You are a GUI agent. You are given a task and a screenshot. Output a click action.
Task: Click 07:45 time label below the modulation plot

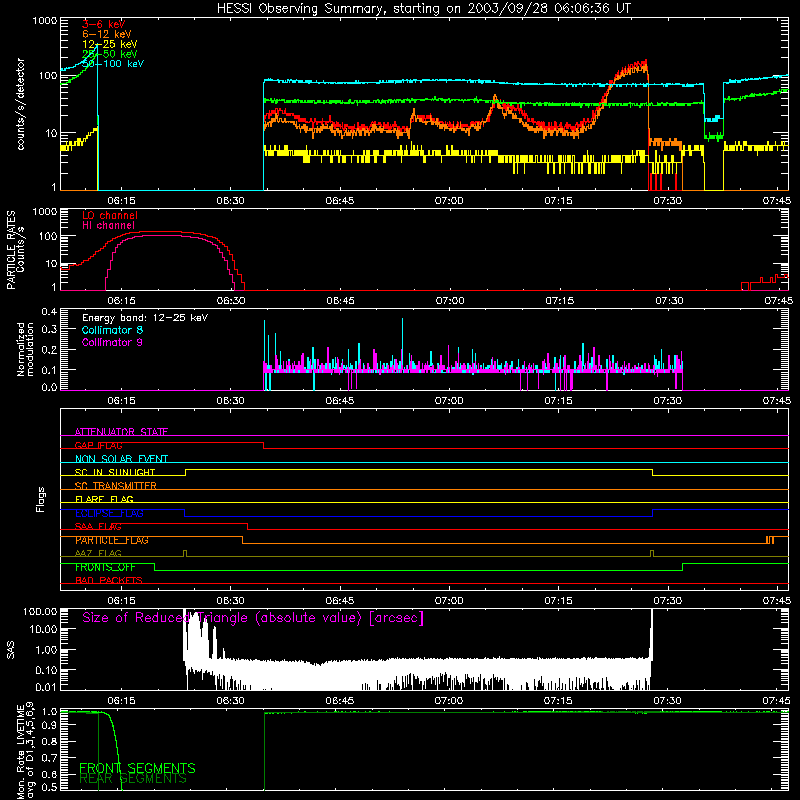coord(777,401)
